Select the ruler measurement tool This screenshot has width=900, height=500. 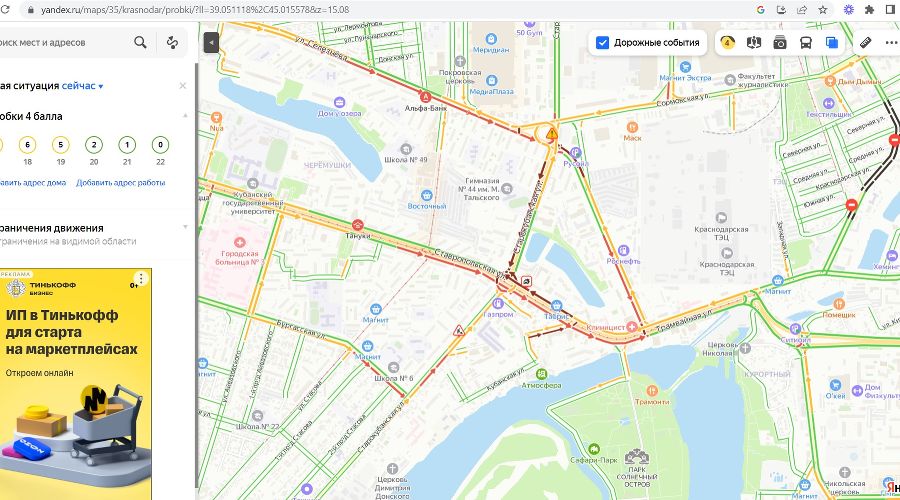865,42
